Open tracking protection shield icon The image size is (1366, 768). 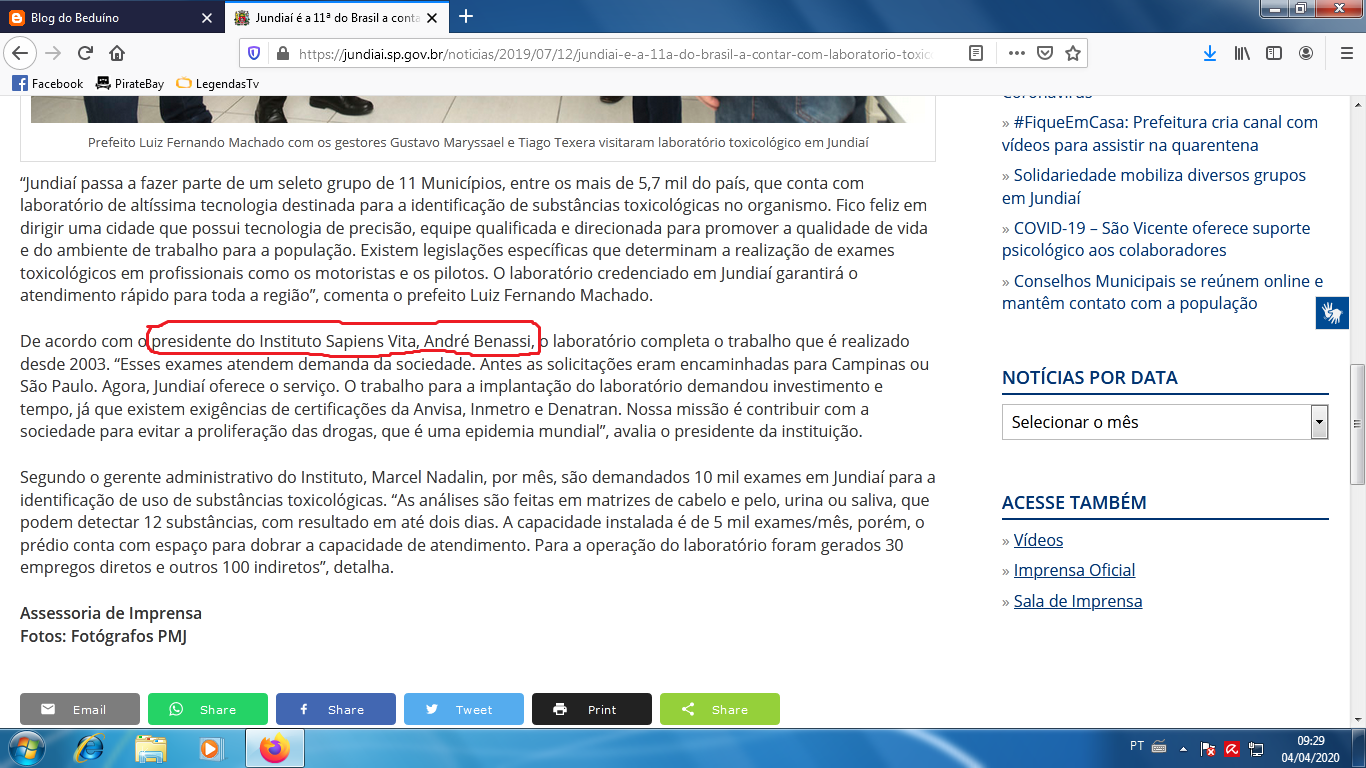[x=254, y=53]
